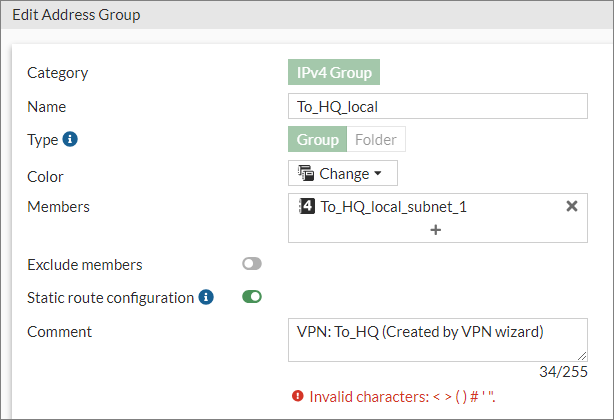The width and height of the screenshot is (614, 420).
Task: Click the Comment label
Action: click(59, 332)
